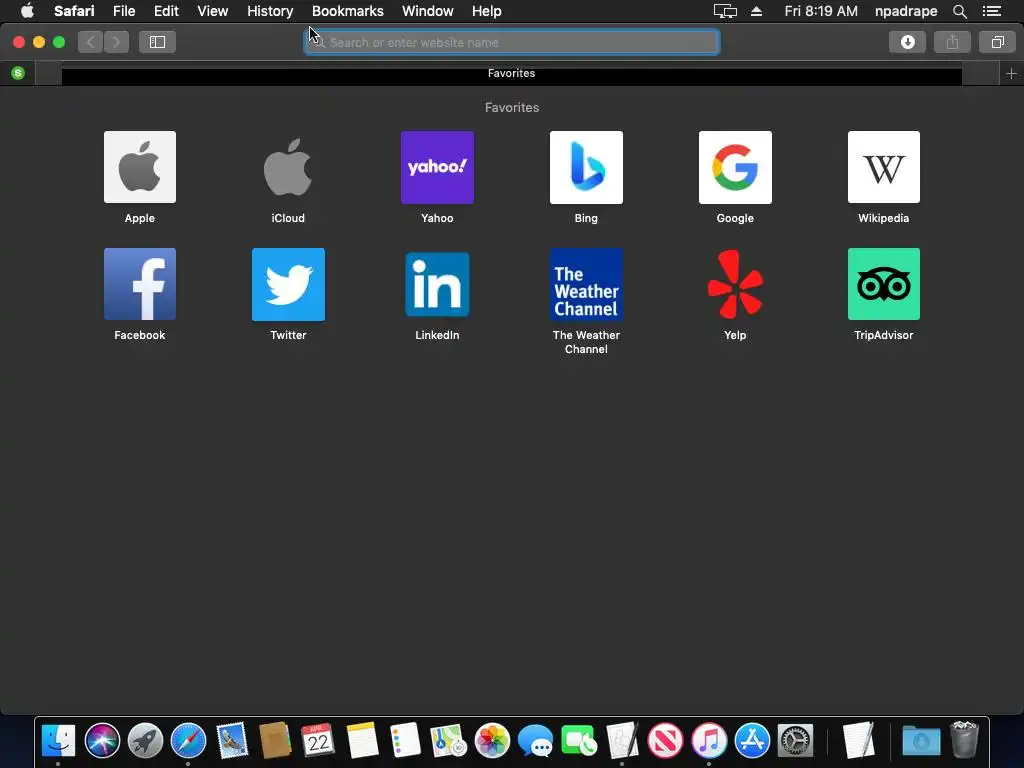Screen dimensions: 1024x768
Task: Add a new tab with plus button
Action: tap(1012, 74)
